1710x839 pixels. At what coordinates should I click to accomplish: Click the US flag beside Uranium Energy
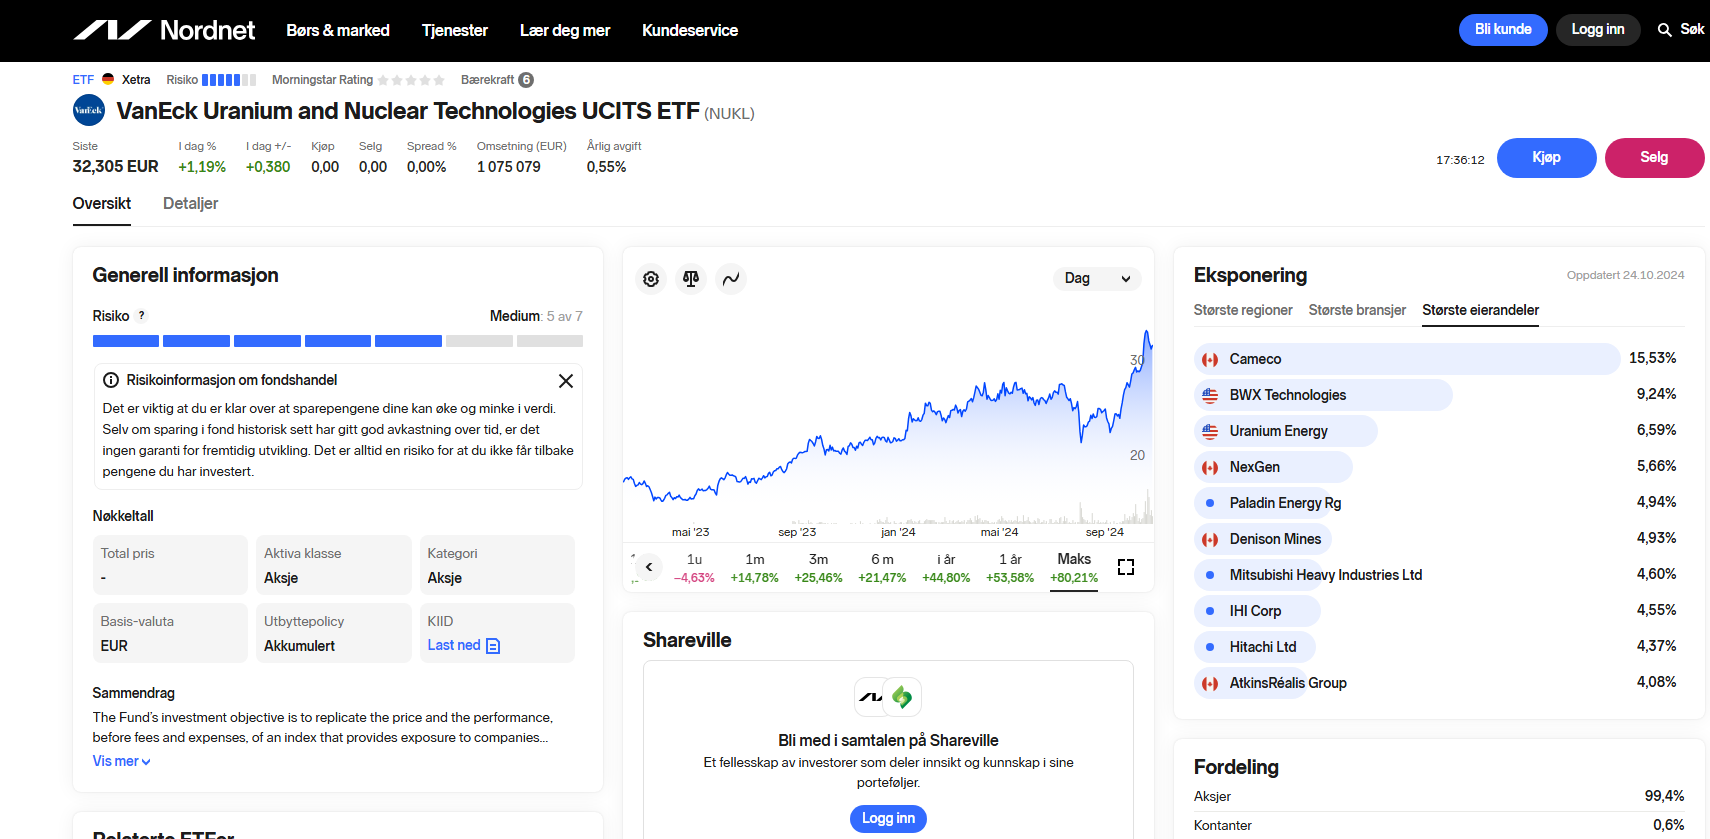point(1210,431)
